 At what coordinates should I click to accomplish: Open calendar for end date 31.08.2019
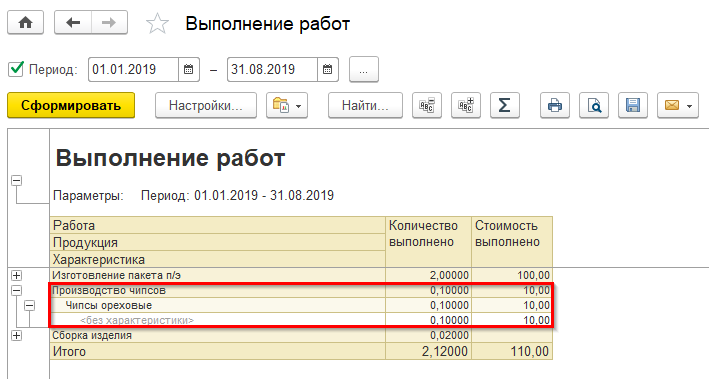pos(328,70)
